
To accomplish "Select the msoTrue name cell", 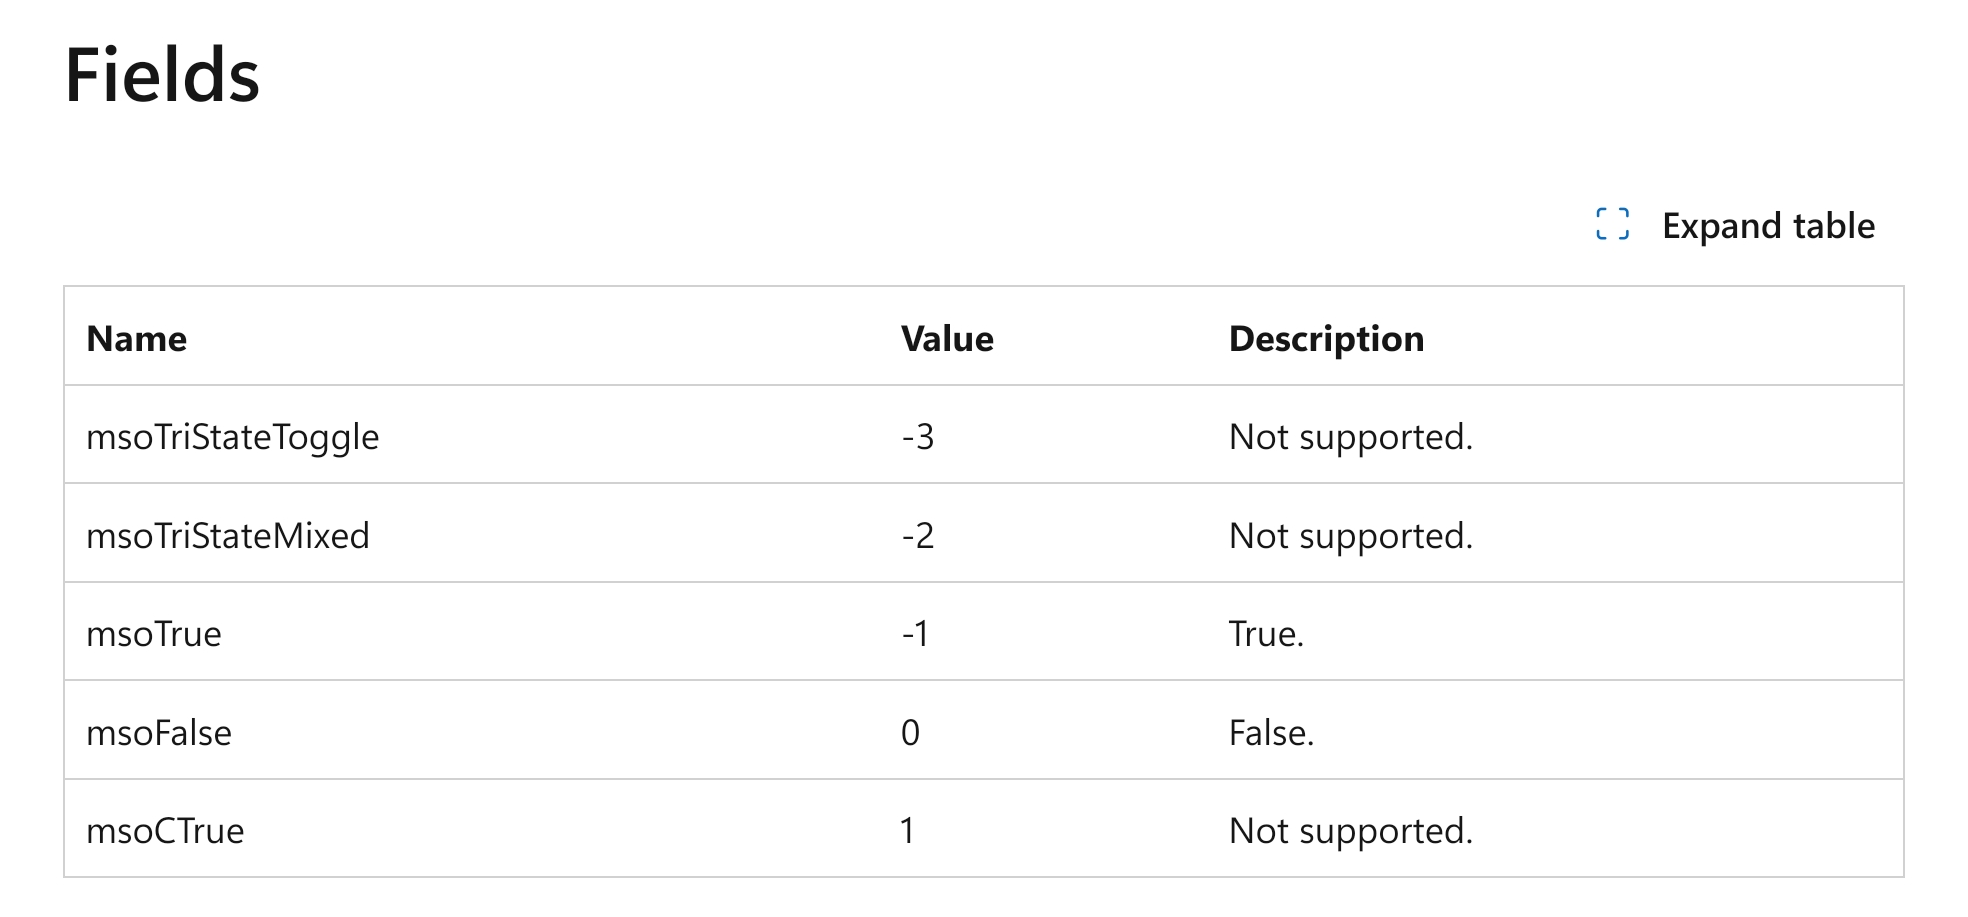I will (x=154, y=634).
